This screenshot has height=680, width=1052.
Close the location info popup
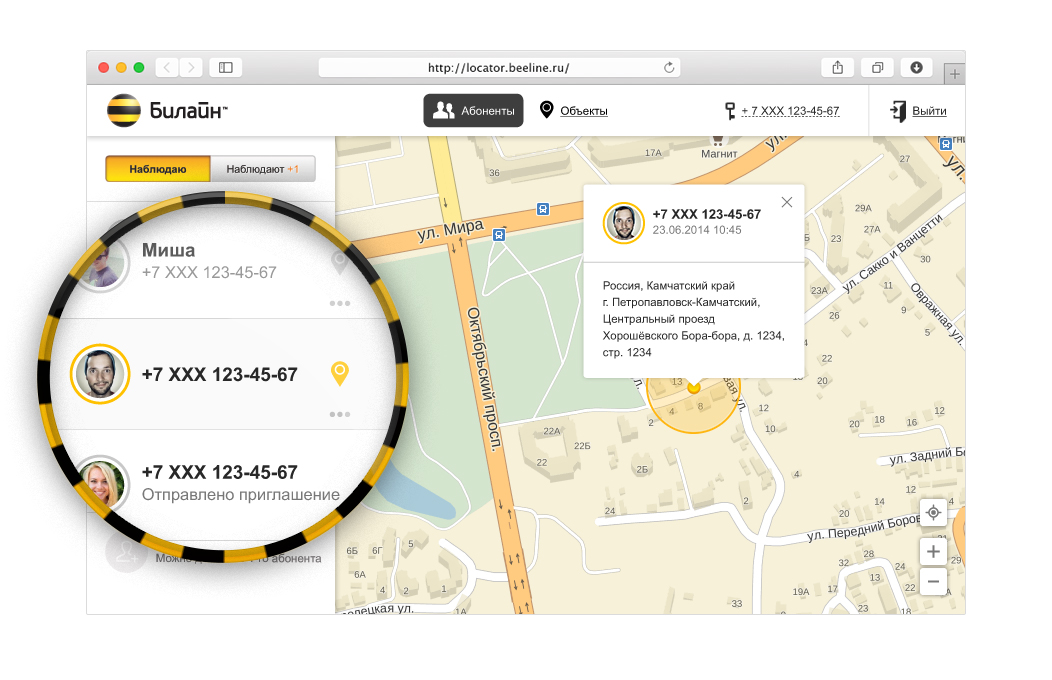click(787, 202)
